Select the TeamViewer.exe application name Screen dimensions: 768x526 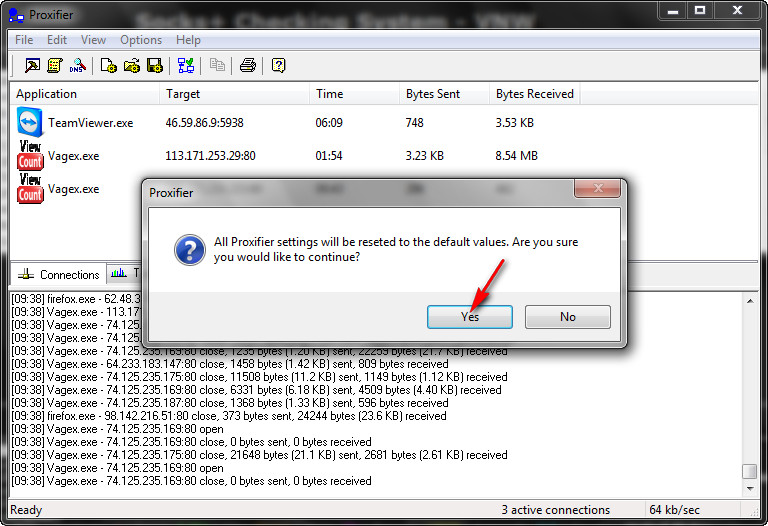pyautogui.click(x=91, y=122)
